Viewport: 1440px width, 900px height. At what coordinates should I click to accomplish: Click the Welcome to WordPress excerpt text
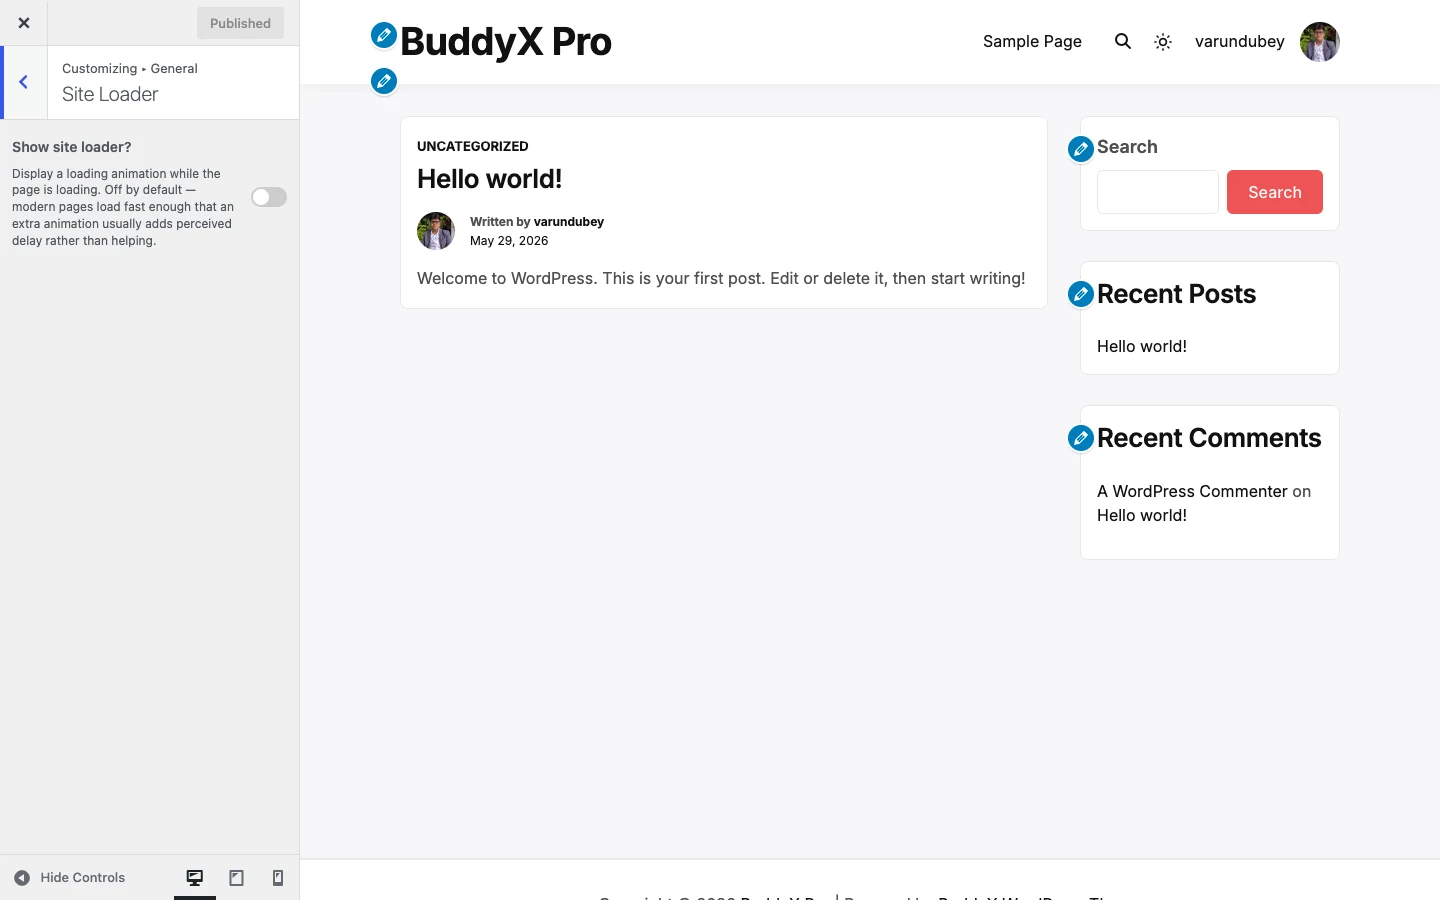721,278
